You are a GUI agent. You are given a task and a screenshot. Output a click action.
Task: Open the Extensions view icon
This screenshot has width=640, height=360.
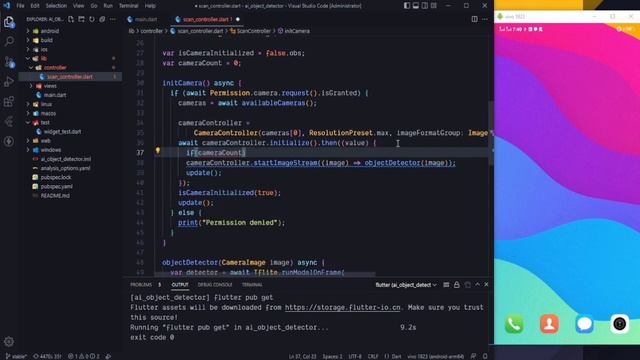point(9,101)
